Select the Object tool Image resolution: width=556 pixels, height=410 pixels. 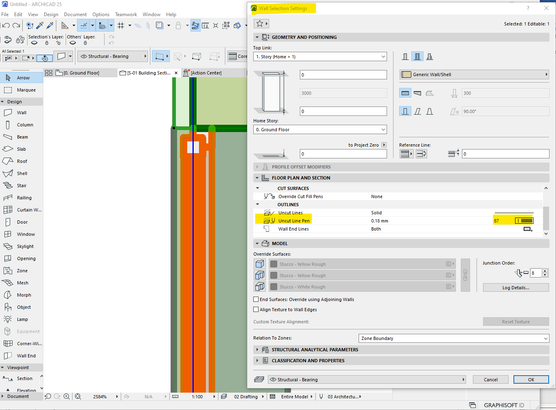pos(21,307)
